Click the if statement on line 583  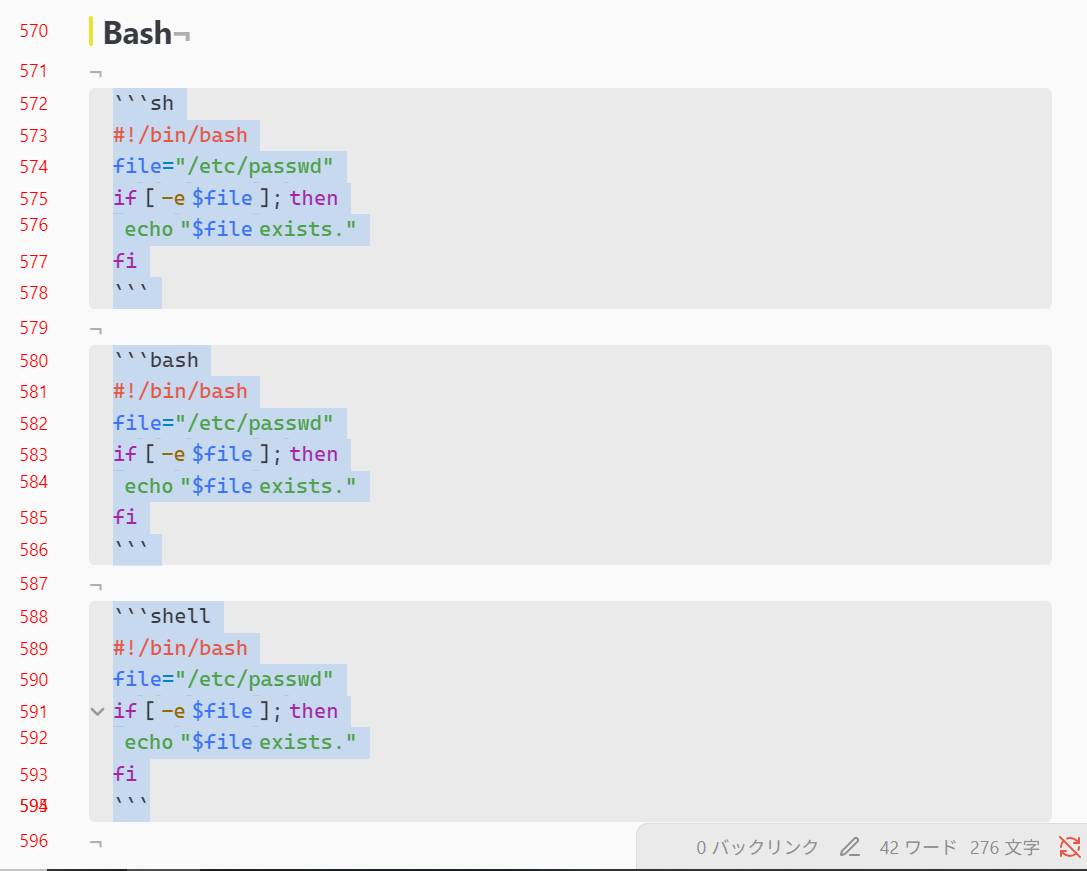point(226,454)
